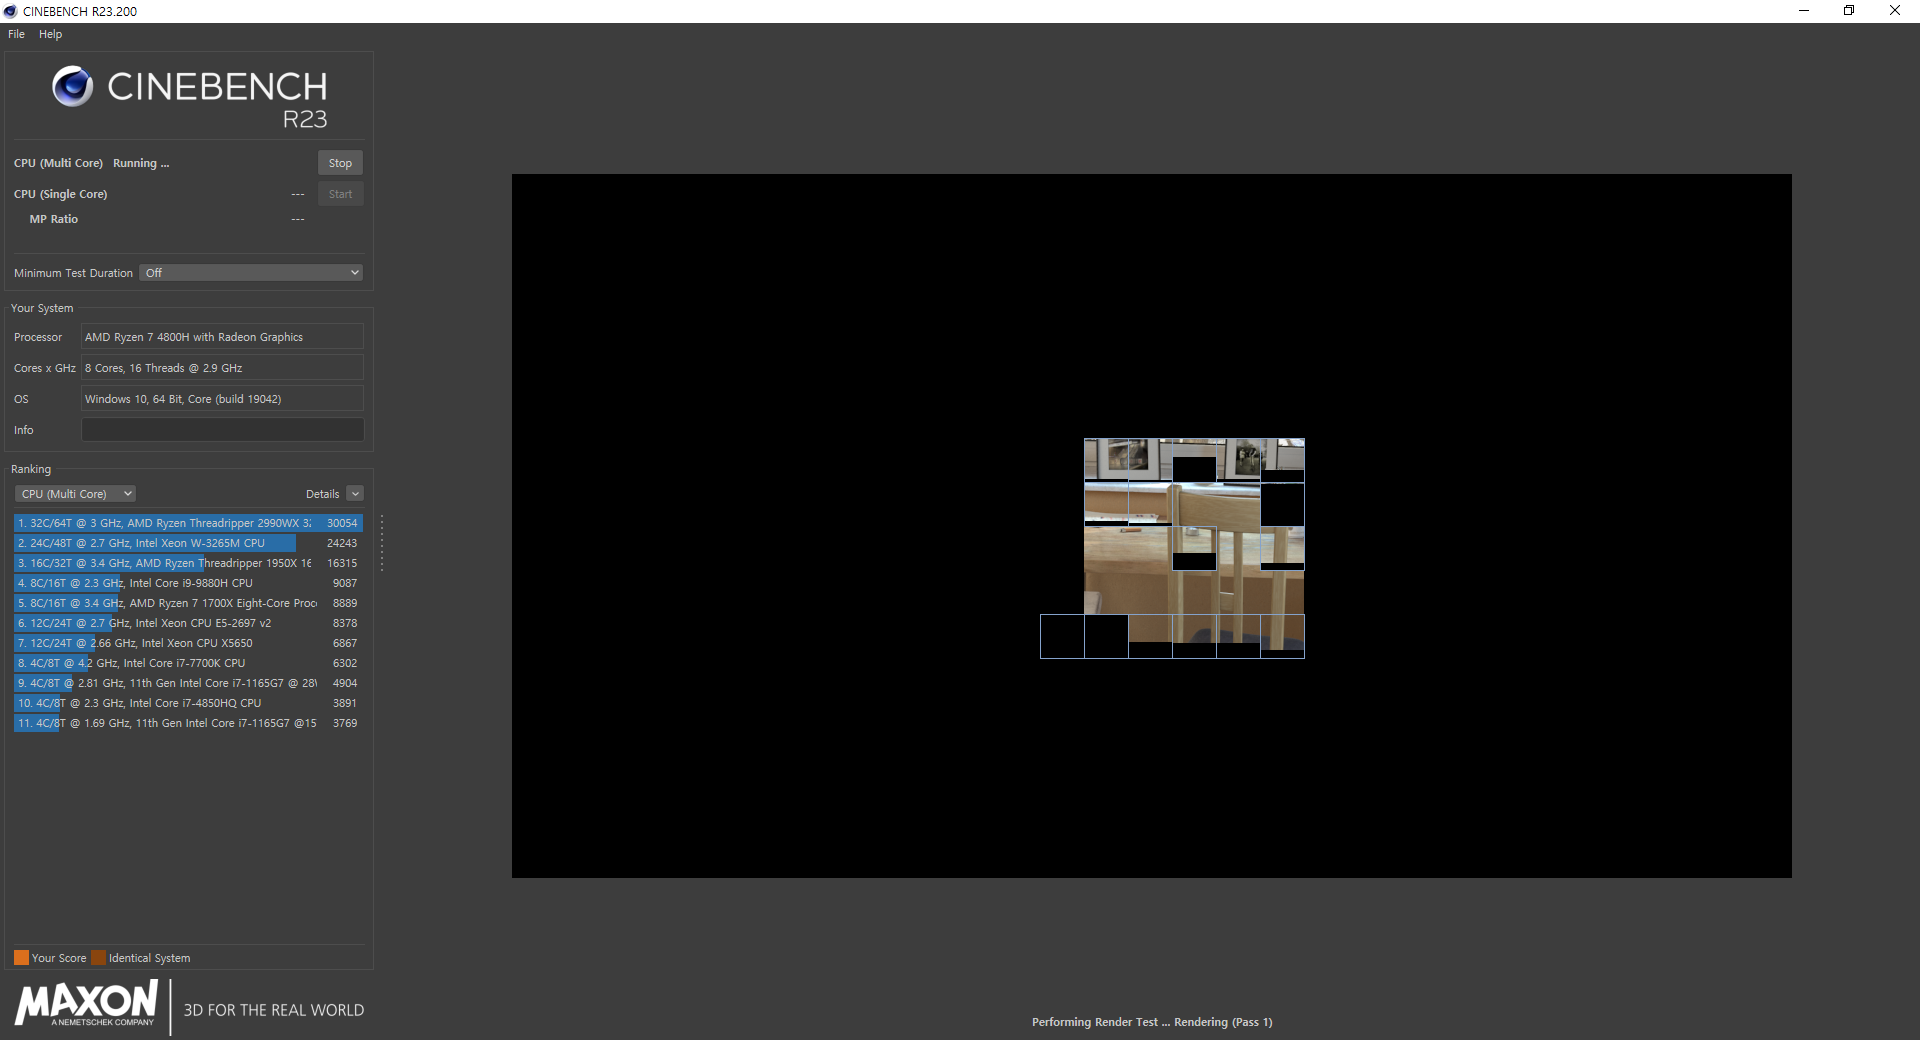This screenshot has width=1920, height=1040.
Task: Click the Rendering (Pass 1) status text
Action: click(1223, 1022)
